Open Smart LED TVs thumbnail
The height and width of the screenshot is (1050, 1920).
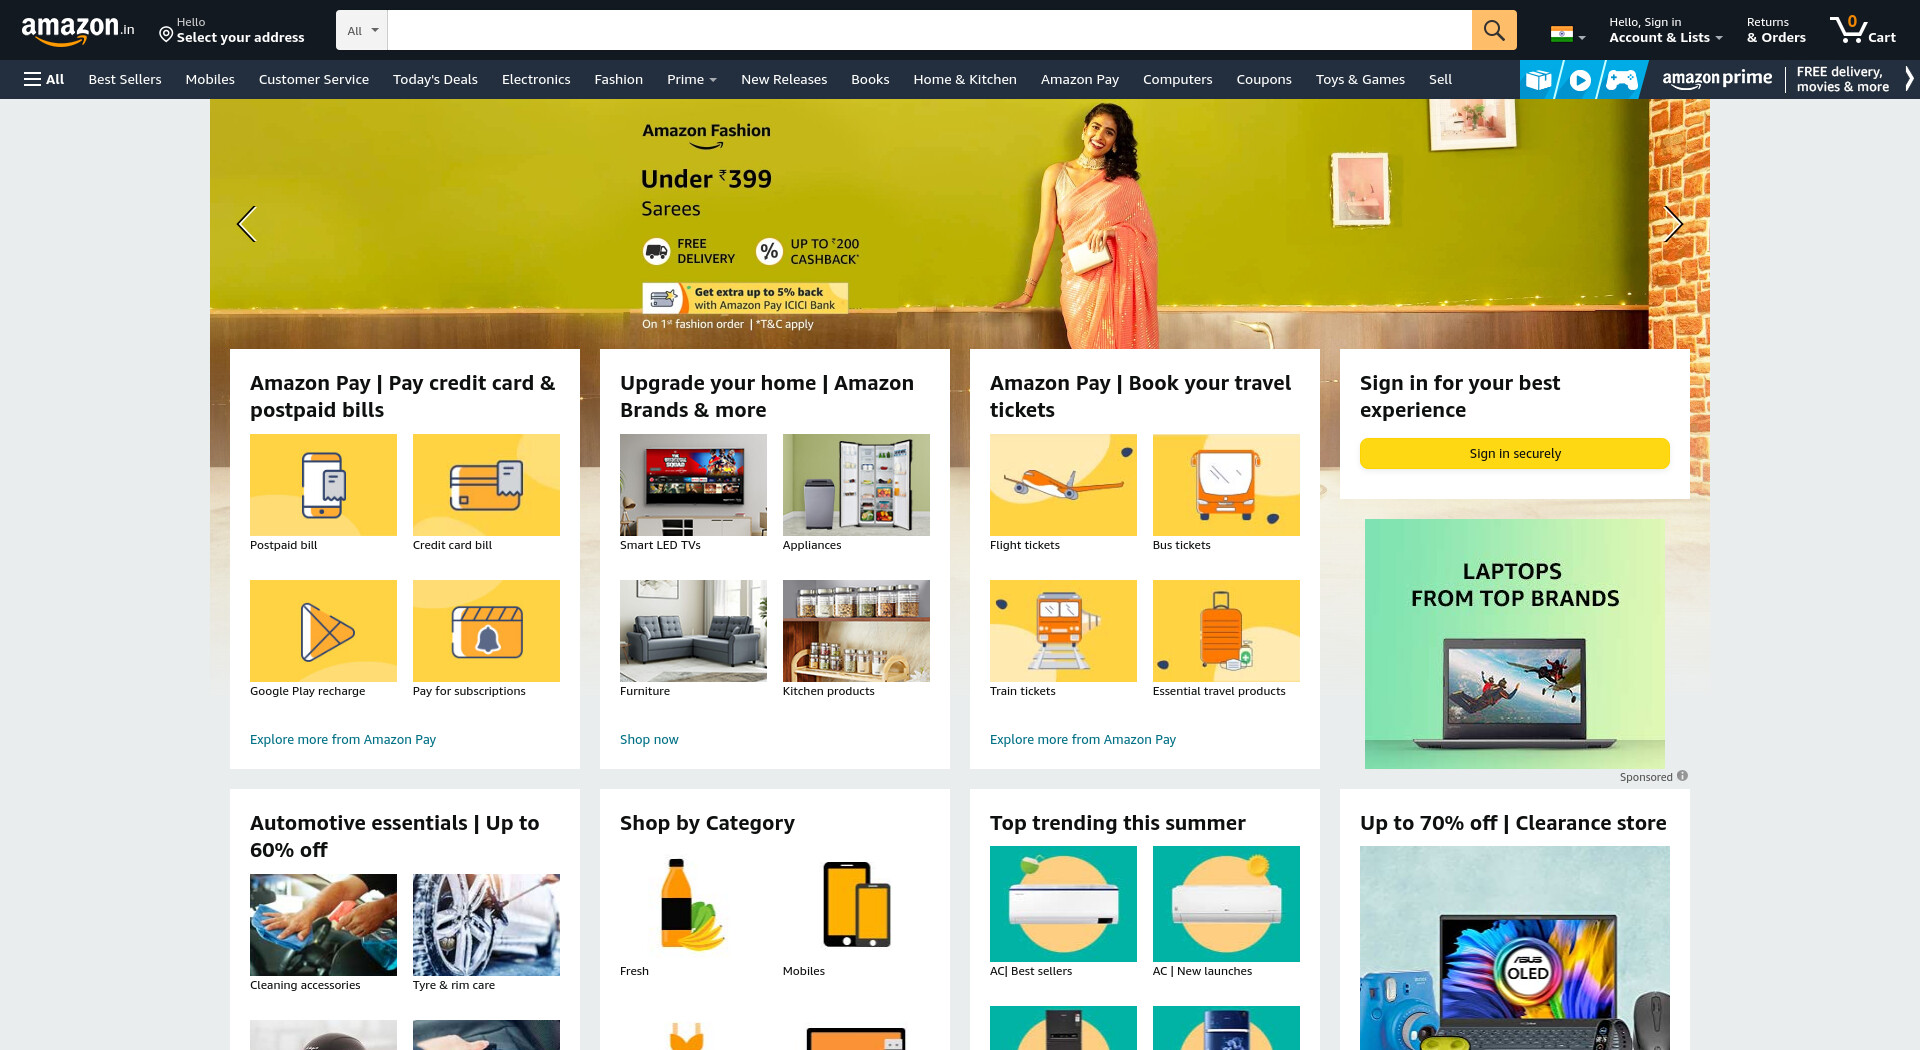pos(693,485)
